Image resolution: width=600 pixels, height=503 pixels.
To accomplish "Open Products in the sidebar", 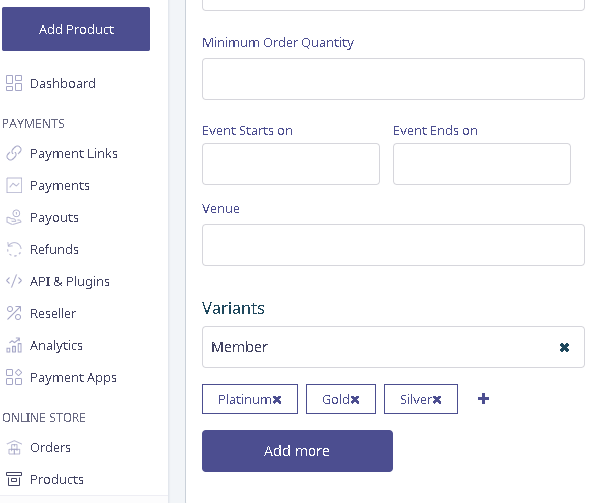I will [x=57, y=479].
